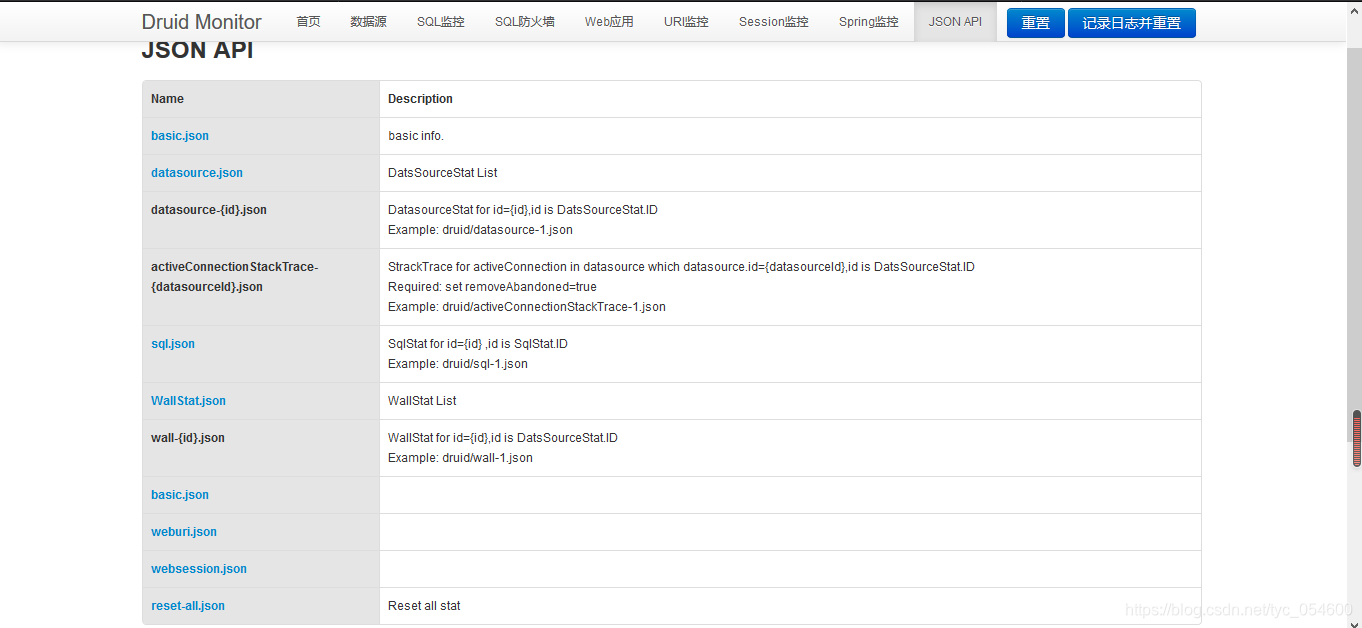Select the JSON API tab
This screenshot has width=1362, height=628.
(955, 22)
